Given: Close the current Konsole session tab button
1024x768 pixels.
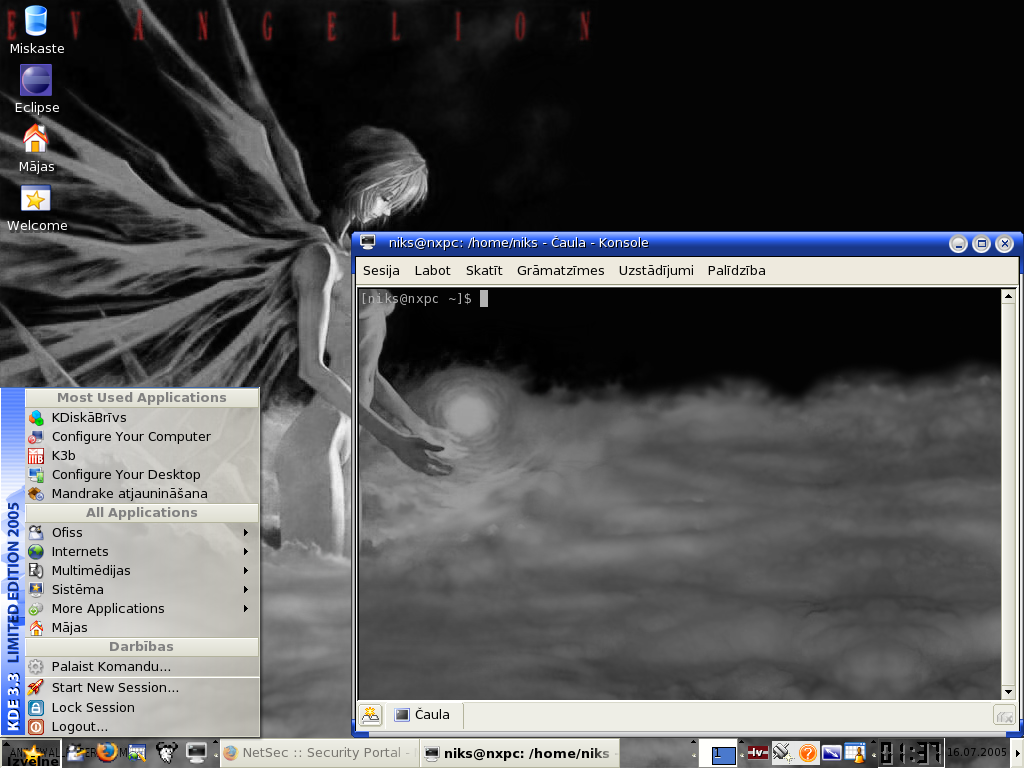Looking at the screenshot, I should coord(1004,716).
